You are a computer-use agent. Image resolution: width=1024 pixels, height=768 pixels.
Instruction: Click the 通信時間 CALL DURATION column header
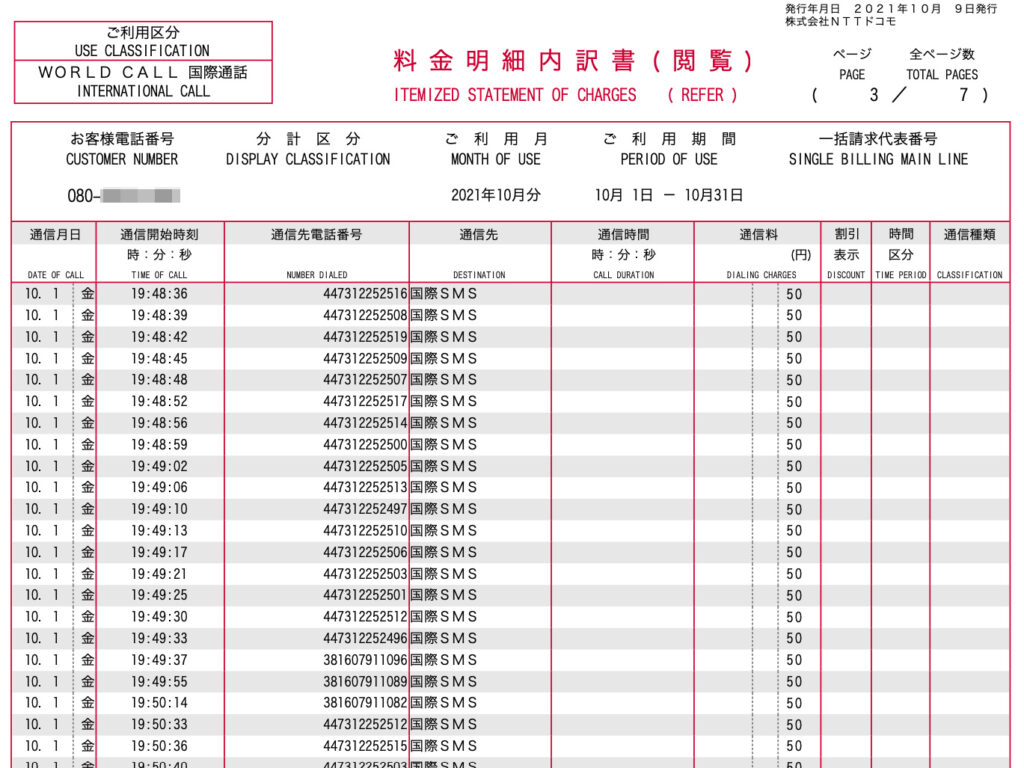623,253
